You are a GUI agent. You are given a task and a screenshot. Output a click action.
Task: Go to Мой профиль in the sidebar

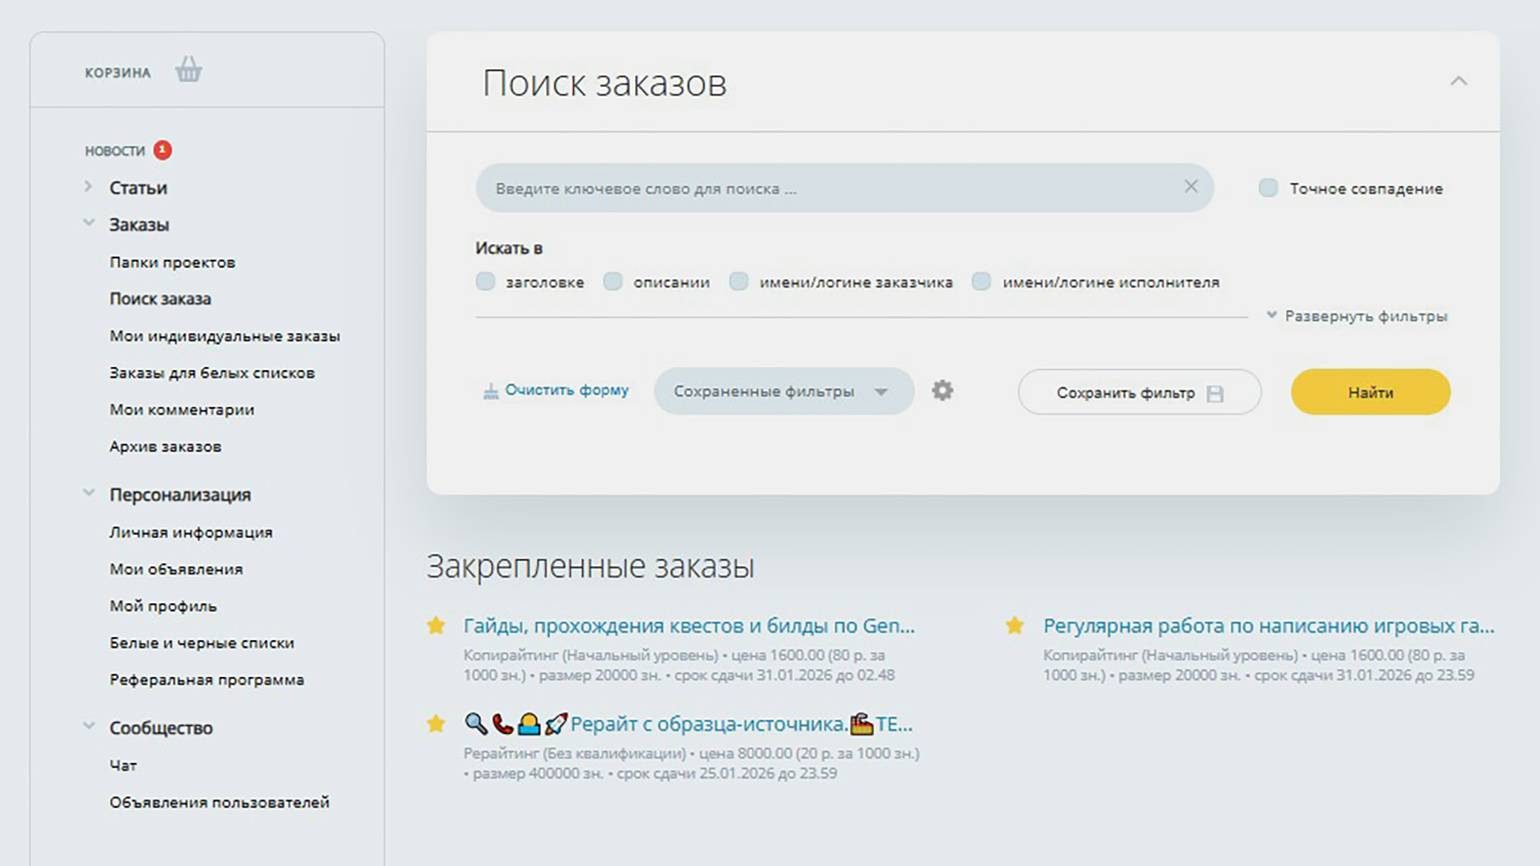(x=163, y=606)
